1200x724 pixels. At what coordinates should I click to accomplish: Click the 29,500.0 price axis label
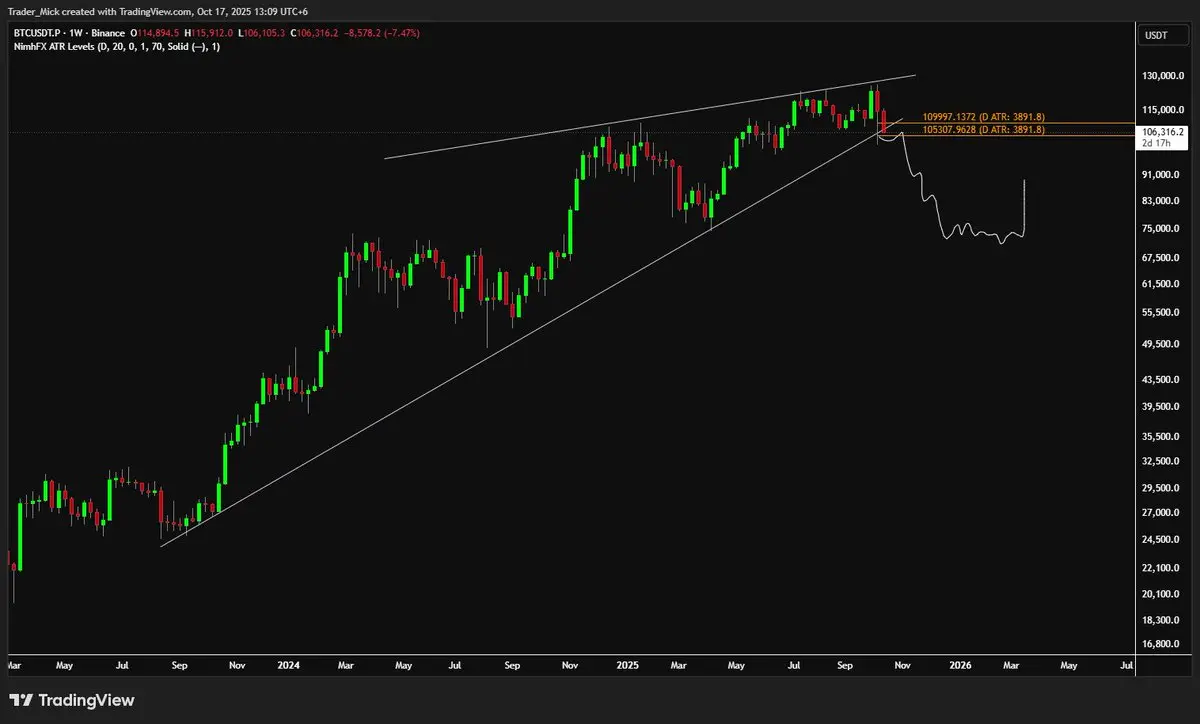pyautogui.click(x=1162, y=489)
